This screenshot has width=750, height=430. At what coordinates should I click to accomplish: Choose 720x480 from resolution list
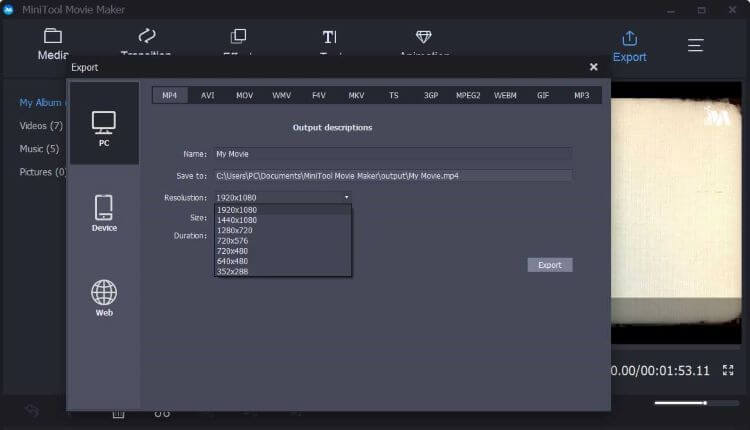click(x=283, y=251)
